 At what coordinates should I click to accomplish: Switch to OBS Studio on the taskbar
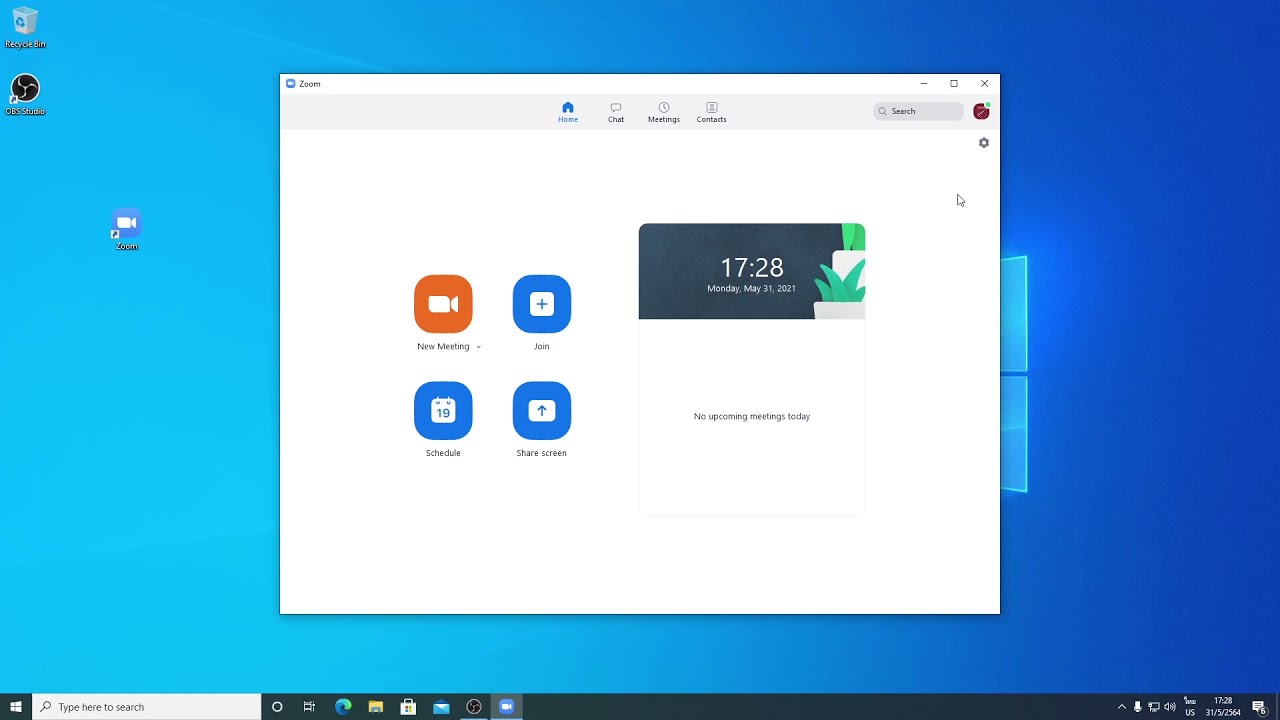(x=474, y=707)
